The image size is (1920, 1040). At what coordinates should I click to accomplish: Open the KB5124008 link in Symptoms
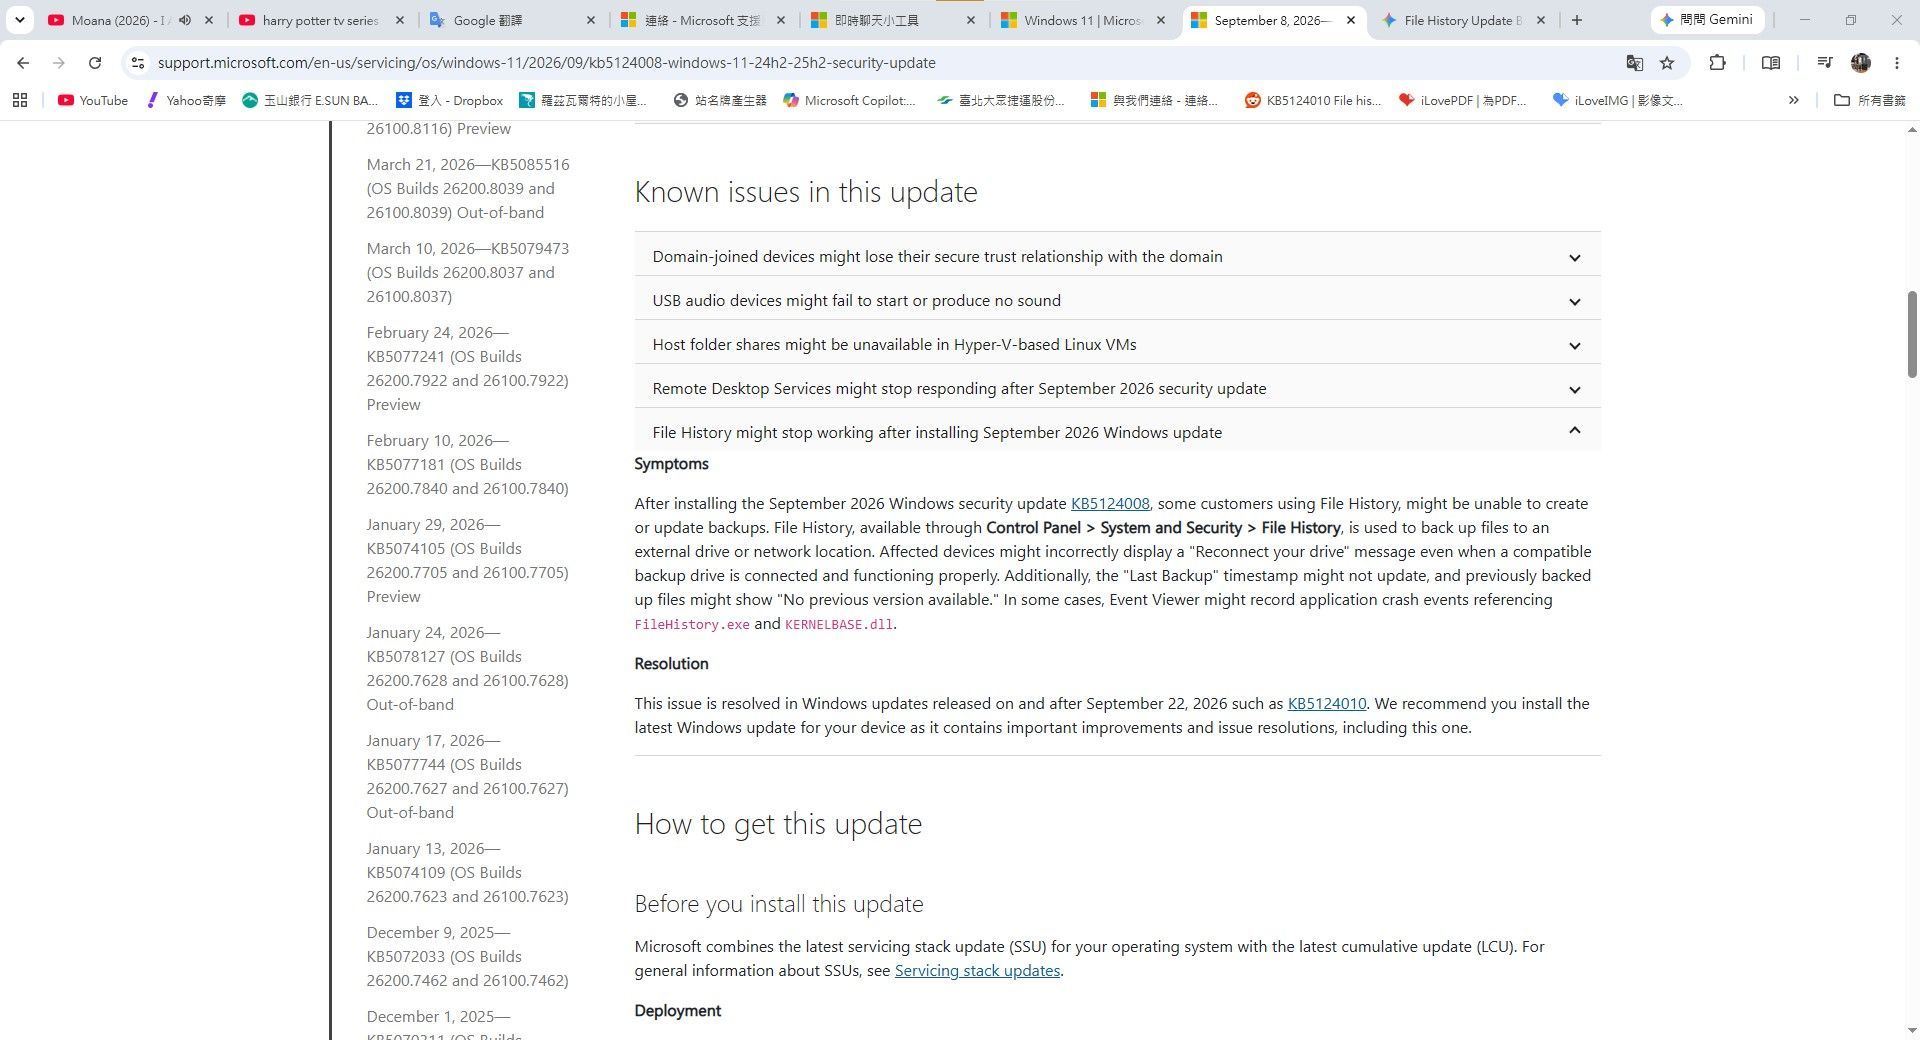(1110, 504)
